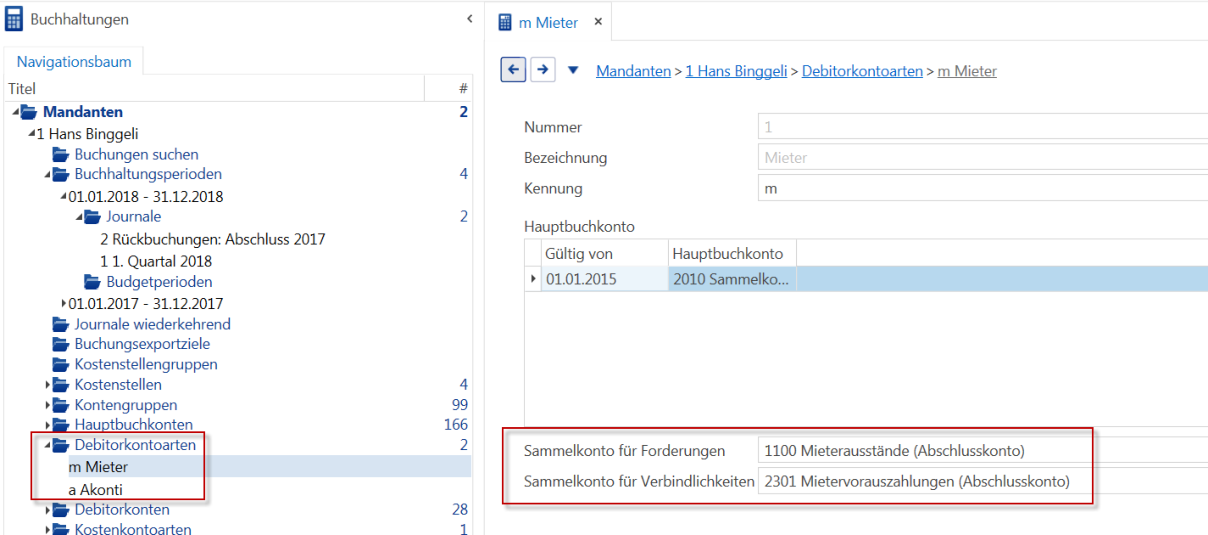Click the Nummer input field
The width and height of the screenshot is (1208, 535).
click(x=983, y=127)
